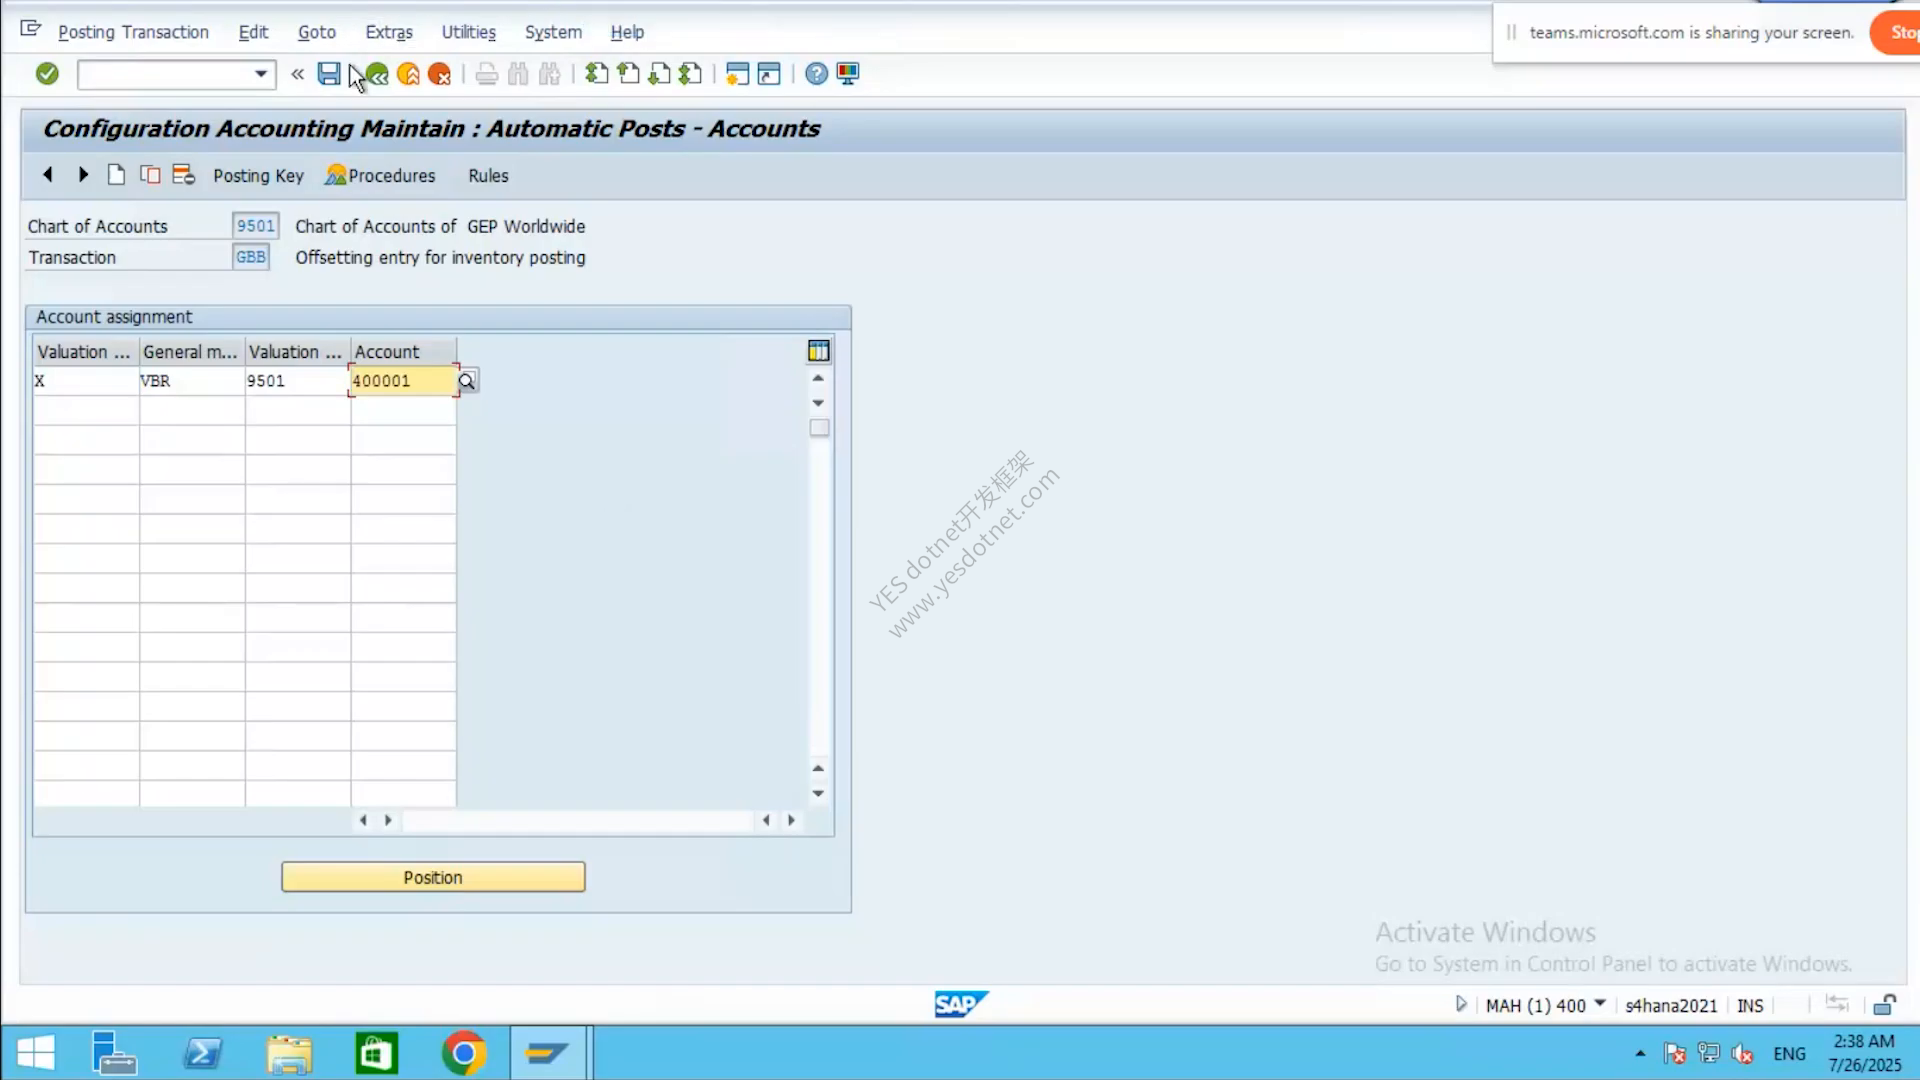Expand the status bar triangle expander
Viewport: 1920px width, 1080px height.
click(x=1461, y=1004)
